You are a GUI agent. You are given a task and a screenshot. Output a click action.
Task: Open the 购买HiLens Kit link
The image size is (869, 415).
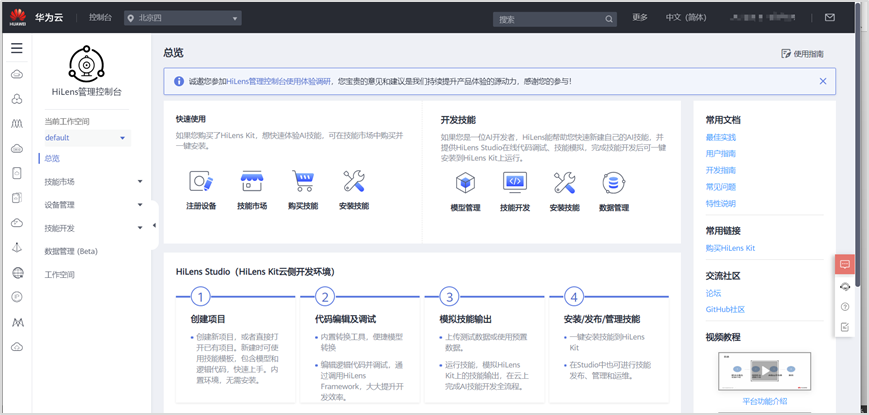tap(730, 248)
